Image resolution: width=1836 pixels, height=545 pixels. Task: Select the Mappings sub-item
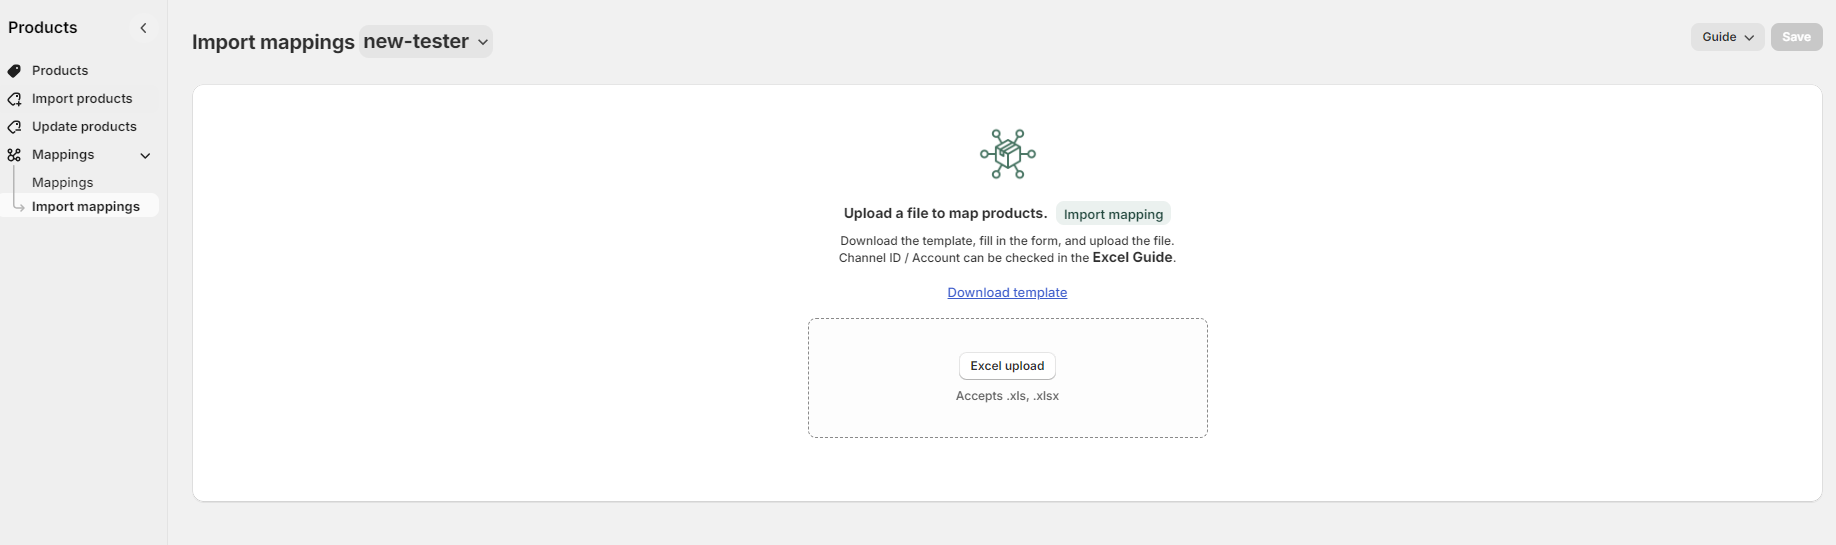pos(62,182)
